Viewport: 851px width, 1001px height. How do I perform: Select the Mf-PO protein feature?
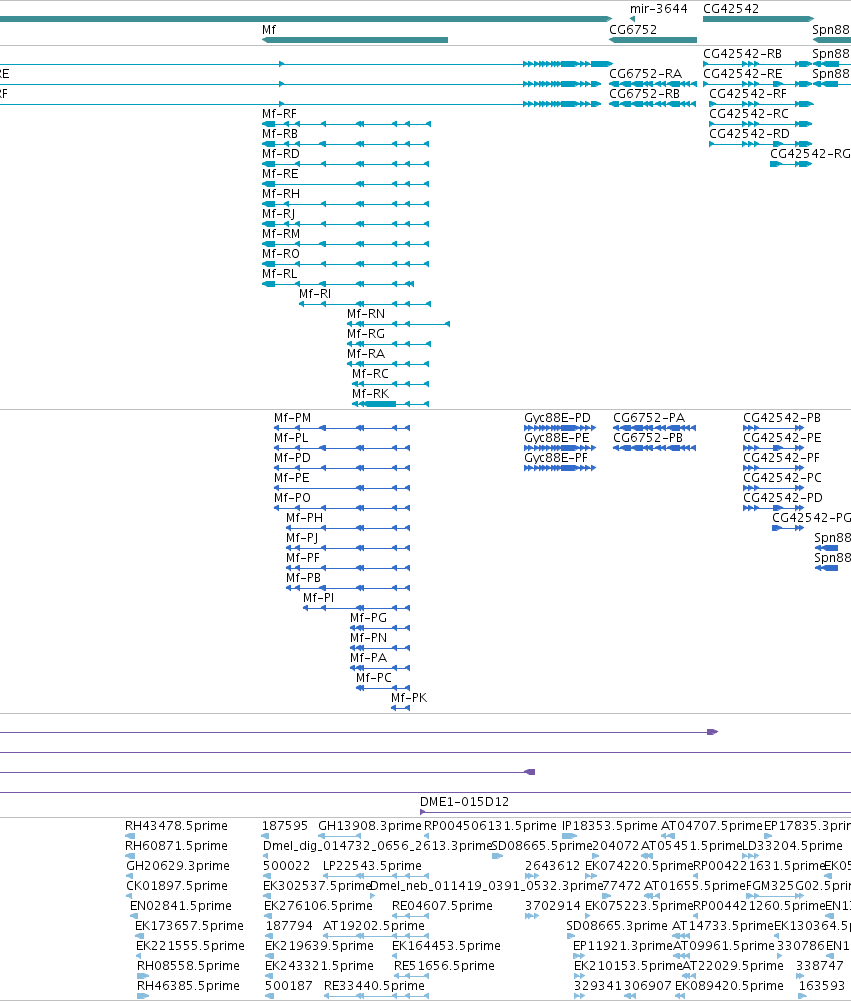pos(342,508)
